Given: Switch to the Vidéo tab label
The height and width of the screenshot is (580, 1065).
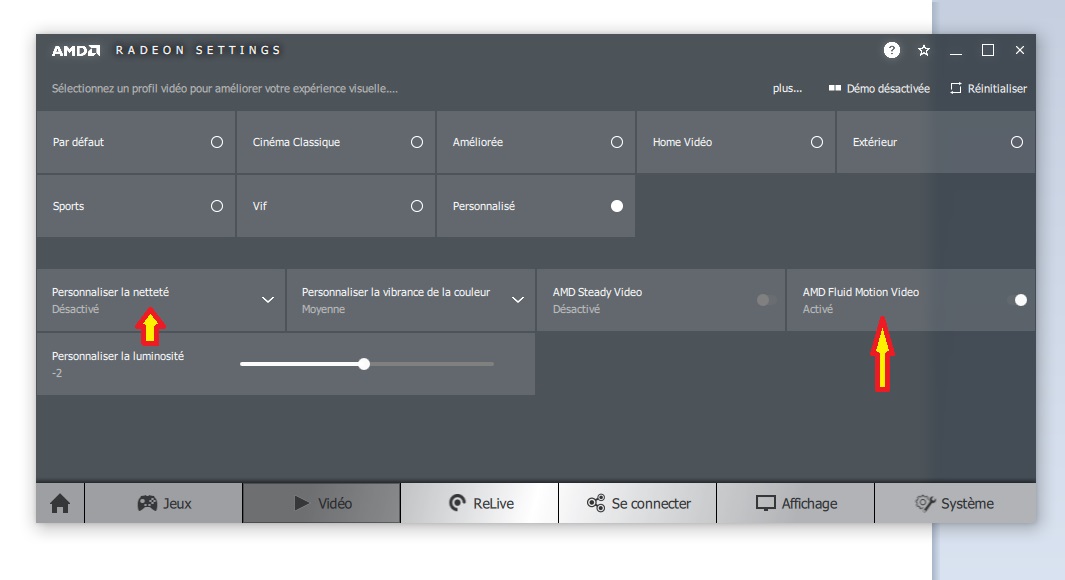Looking at the screenshot, I should click(335, 503).
